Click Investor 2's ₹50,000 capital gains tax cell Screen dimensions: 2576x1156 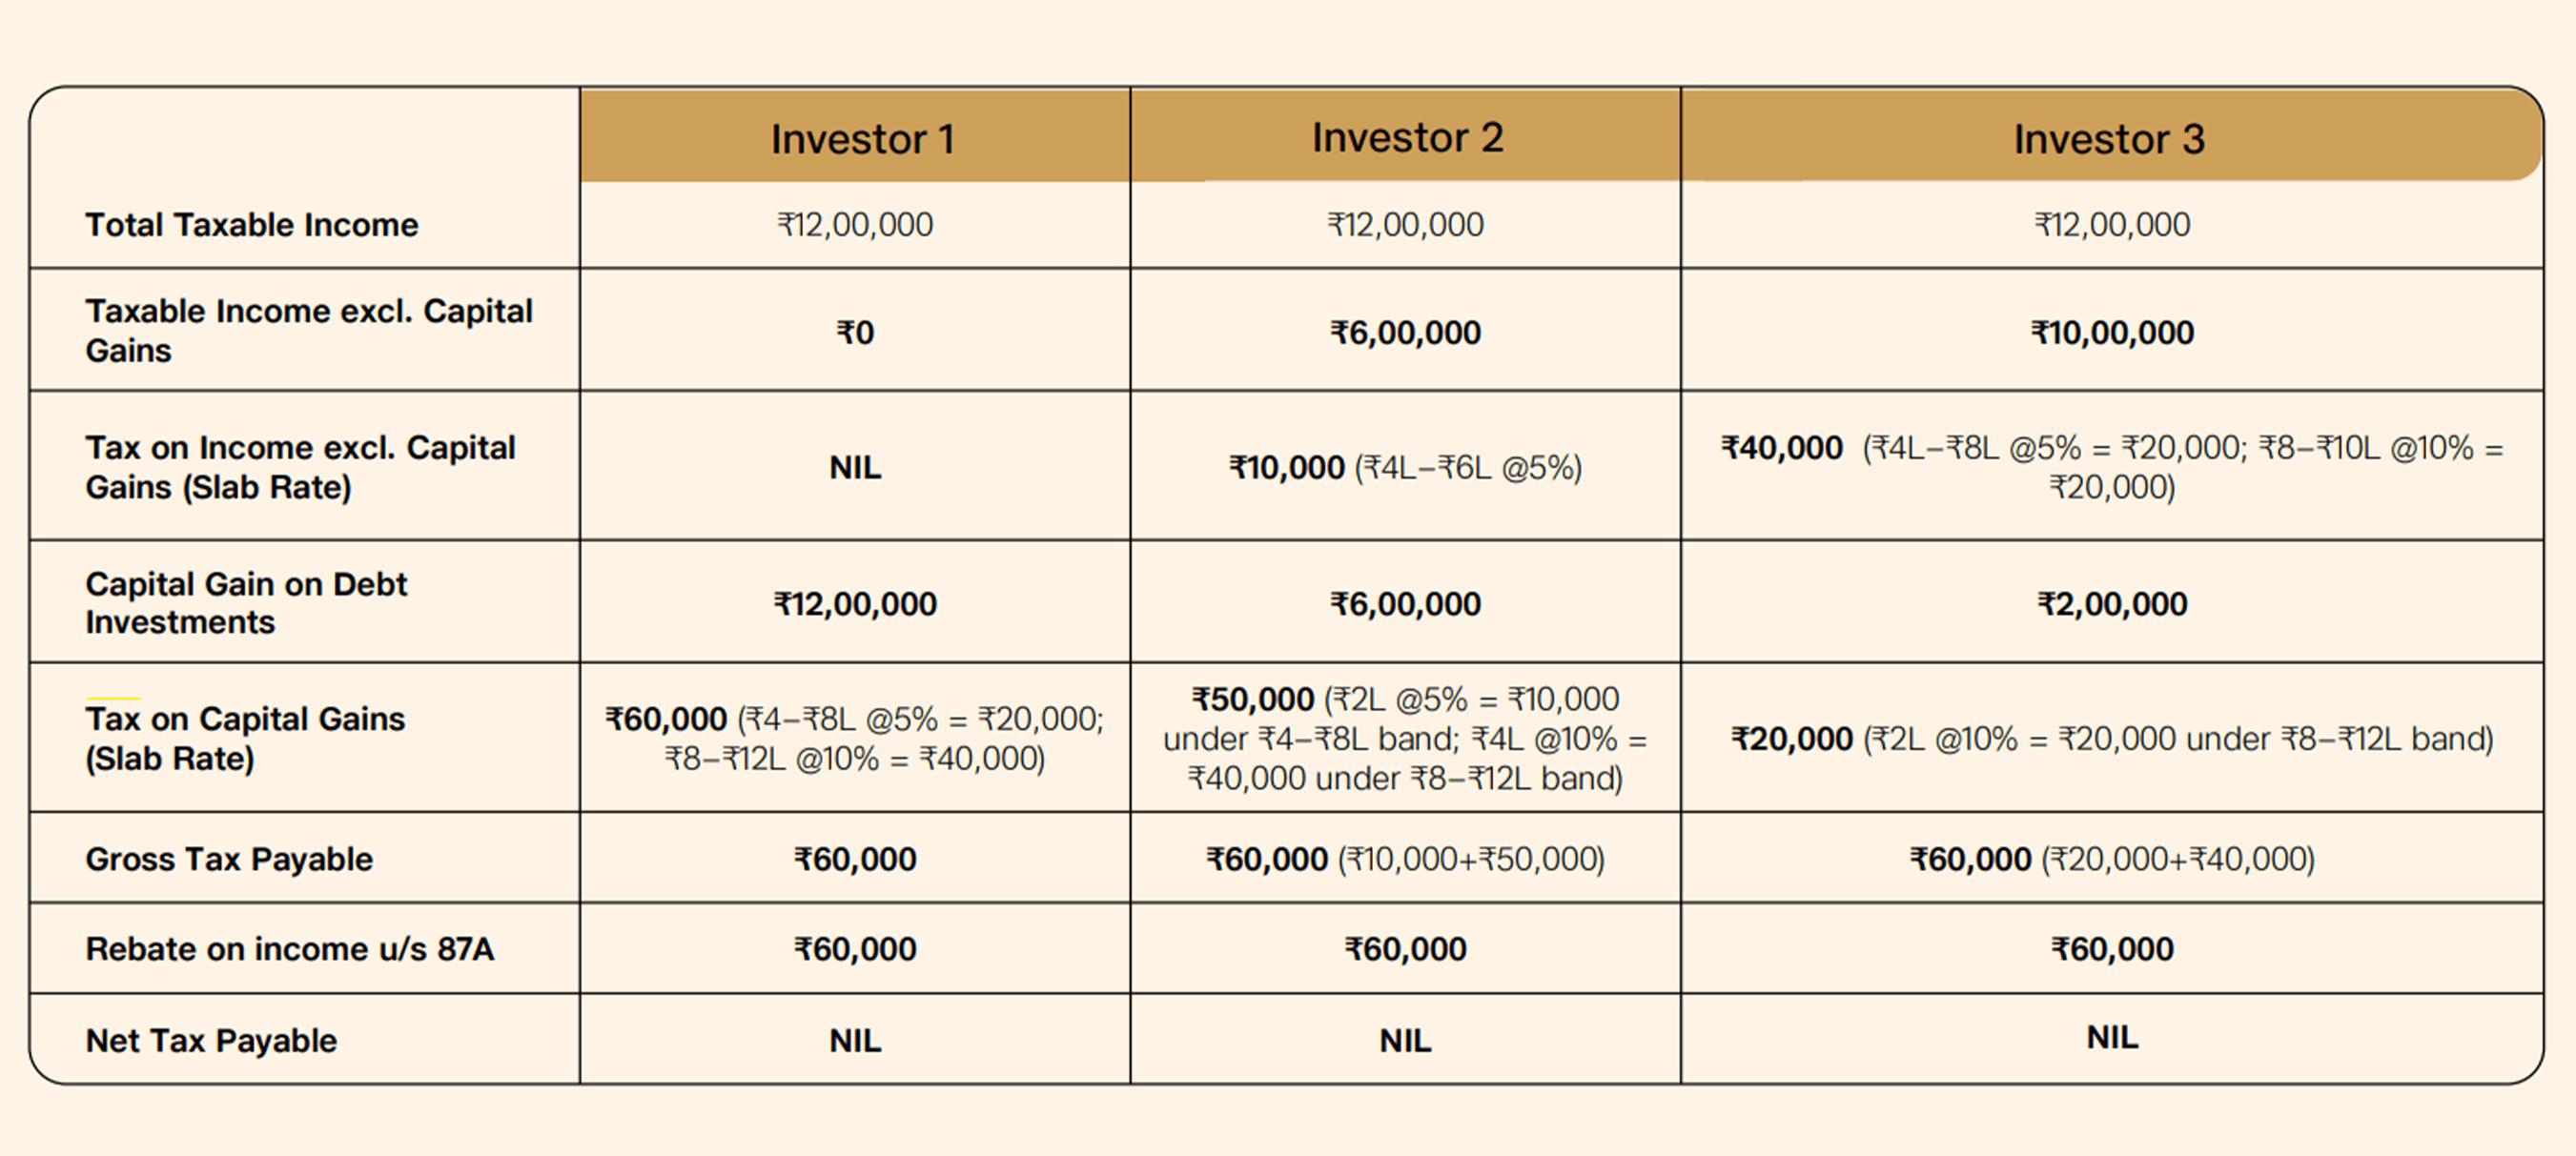tap(1405, 738)
